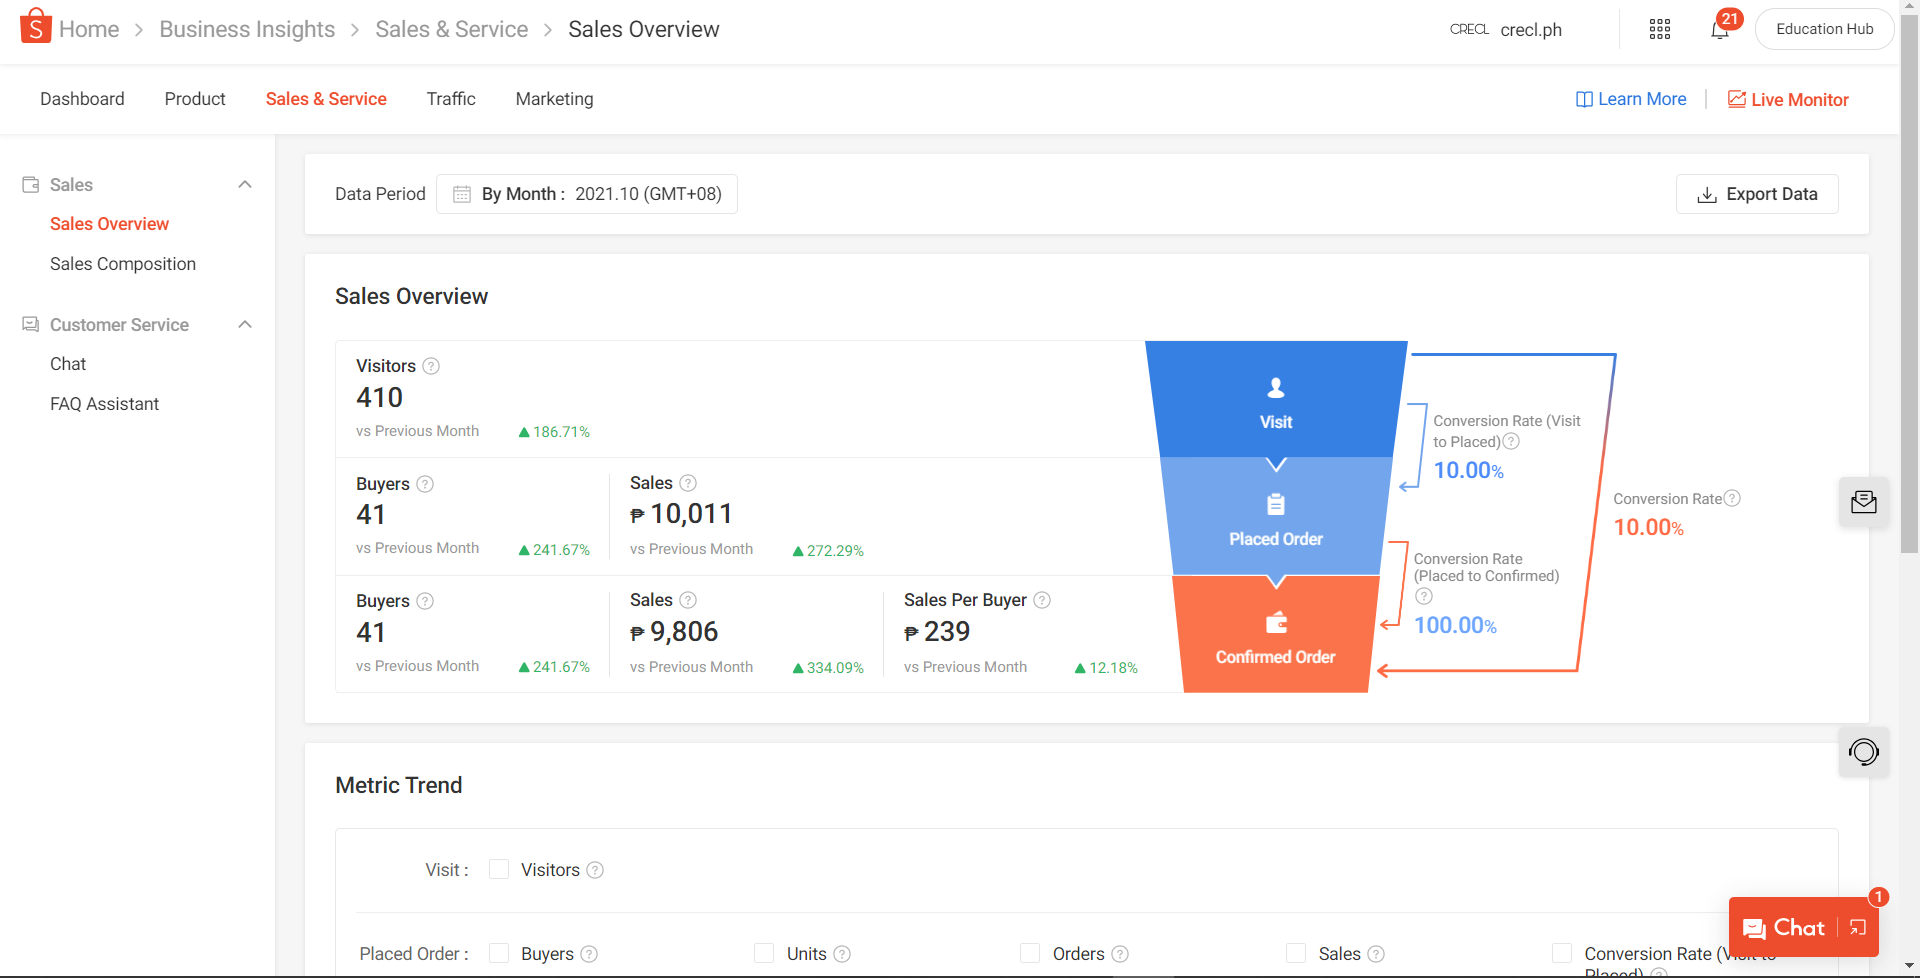This screenshot has width=1920, height=978.
Task: Switch to the Product tab
Action: [x=195, y=99]
